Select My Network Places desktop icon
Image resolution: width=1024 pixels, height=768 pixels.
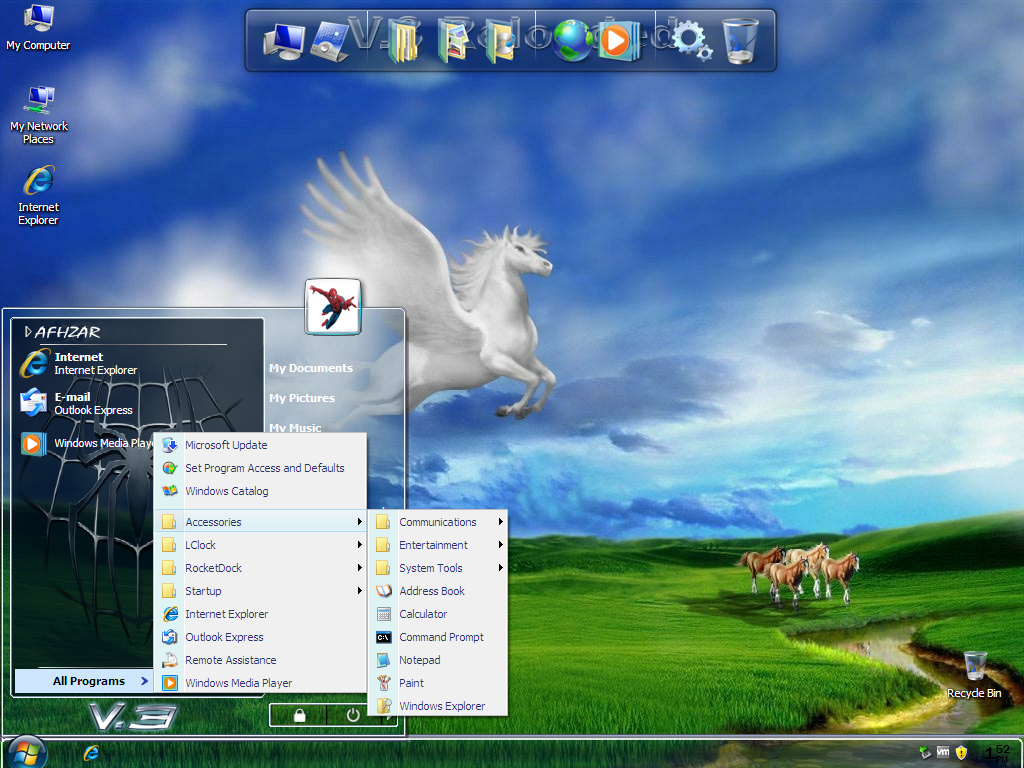pyautogui.click(x=39, y=115)
